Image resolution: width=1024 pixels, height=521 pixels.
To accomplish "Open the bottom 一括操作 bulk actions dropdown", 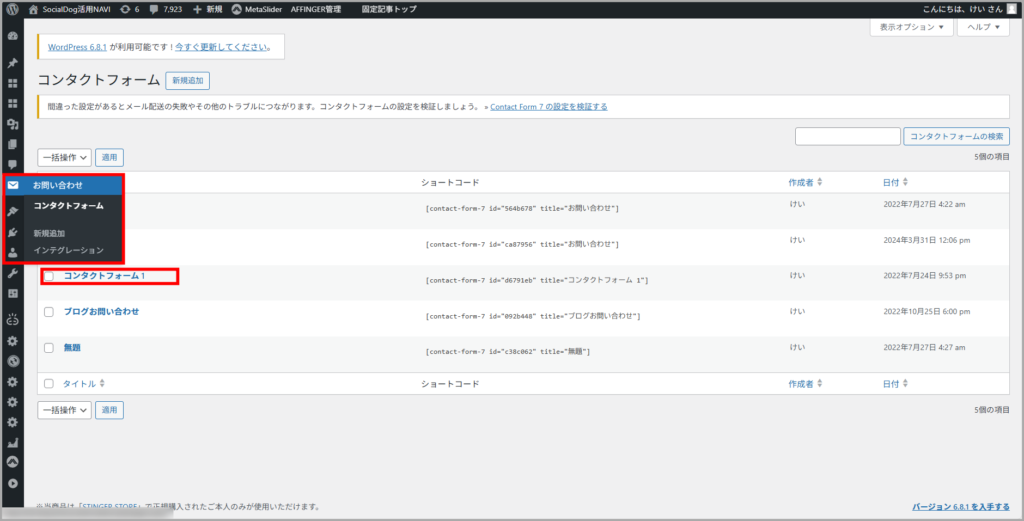I will pos(64,410).
